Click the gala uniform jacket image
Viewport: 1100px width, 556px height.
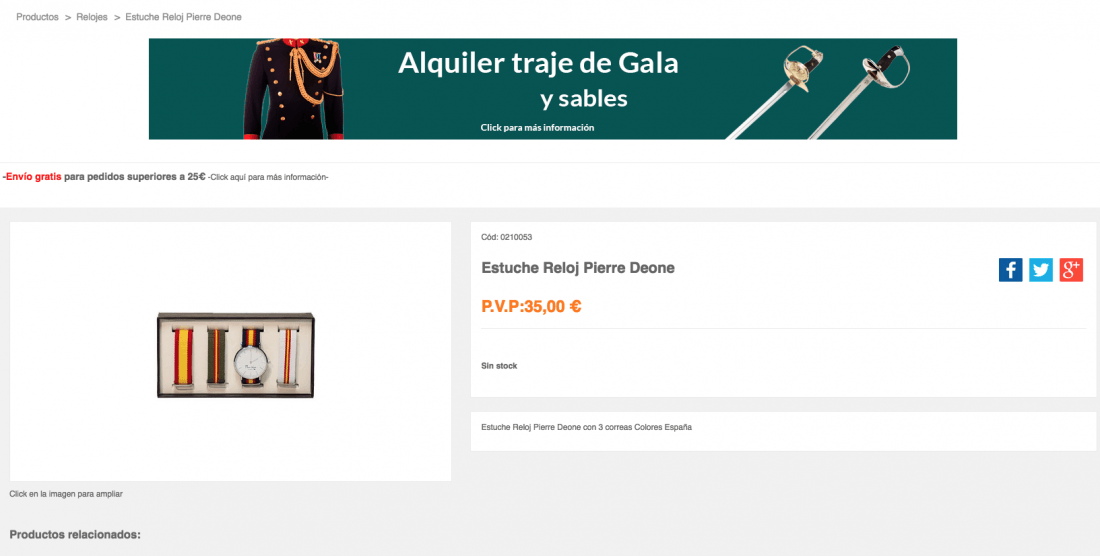point(294,89)
